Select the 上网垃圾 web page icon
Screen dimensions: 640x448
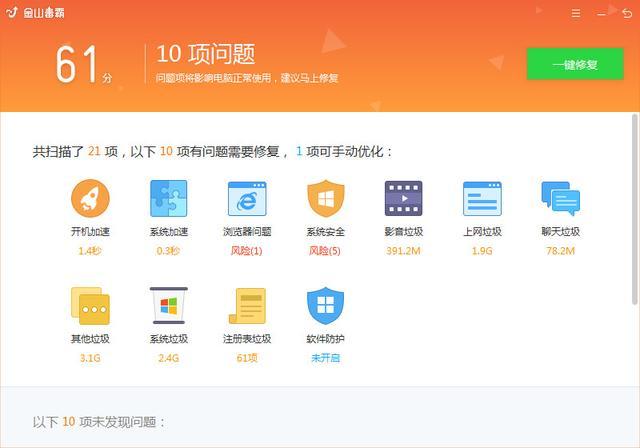482,199
